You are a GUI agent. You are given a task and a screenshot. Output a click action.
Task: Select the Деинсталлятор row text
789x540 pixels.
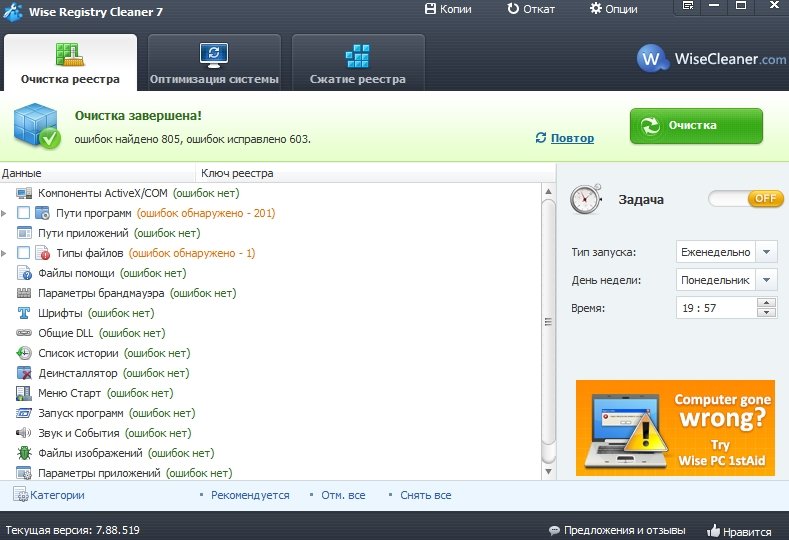(x=114, y=373)
